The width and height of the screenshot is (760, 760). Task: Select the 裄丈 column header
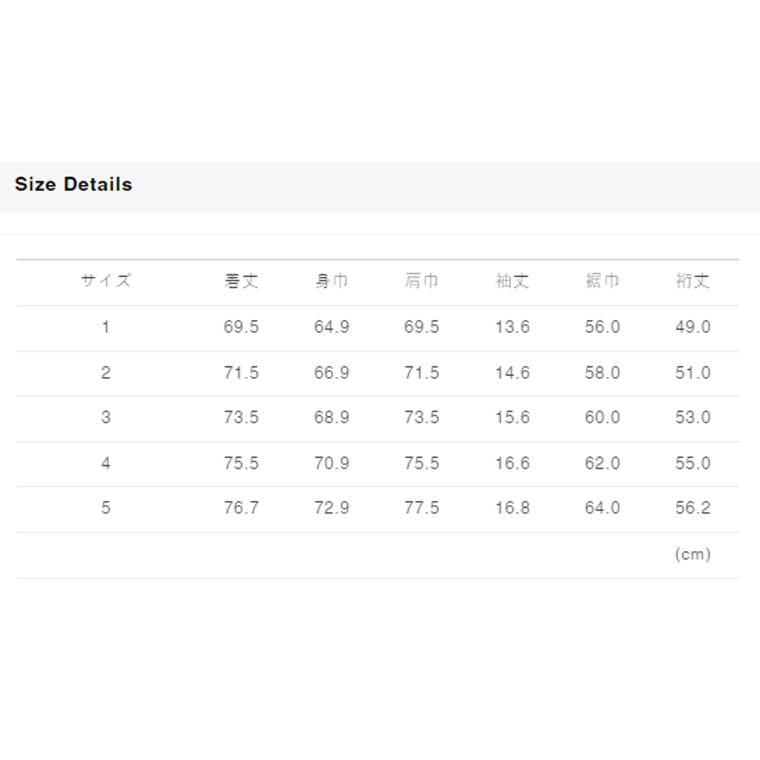tap(692, 281)
